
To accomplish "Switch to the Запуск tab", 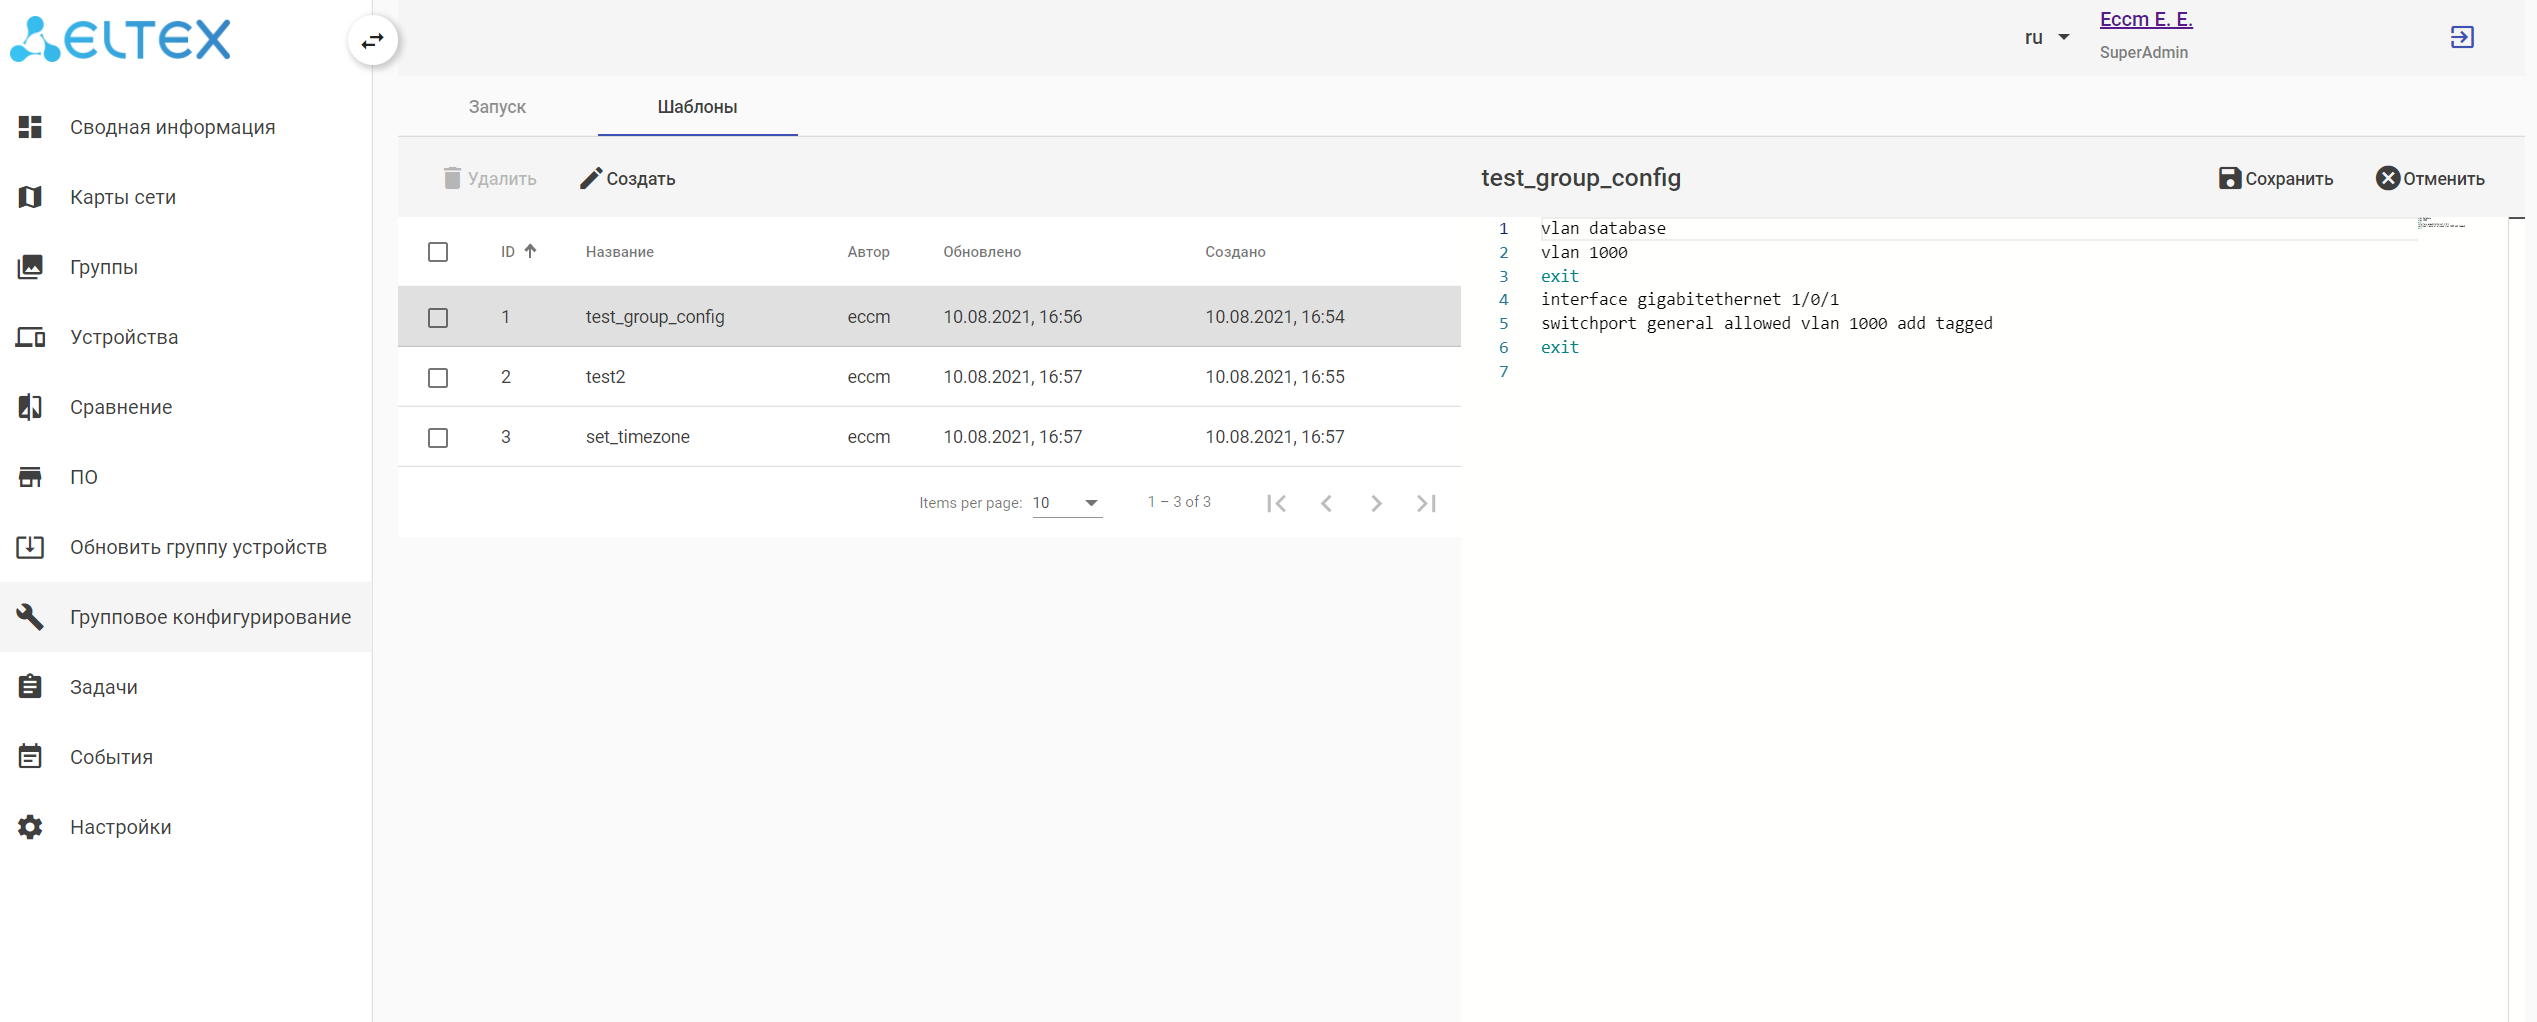I will [497, 107].
